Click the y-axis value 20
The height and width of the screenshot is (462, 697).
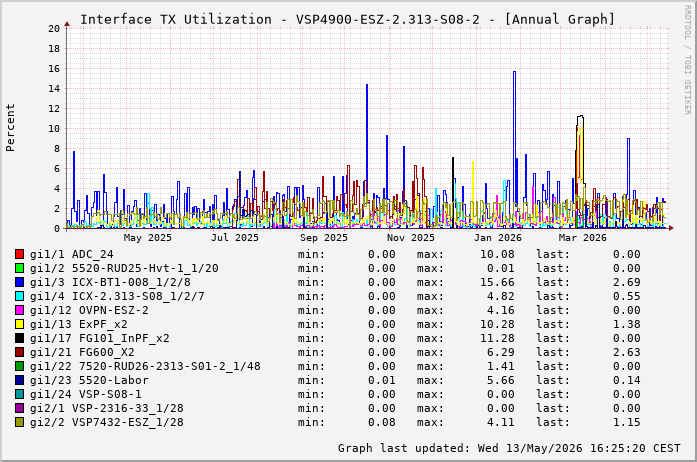click(54, 28)
